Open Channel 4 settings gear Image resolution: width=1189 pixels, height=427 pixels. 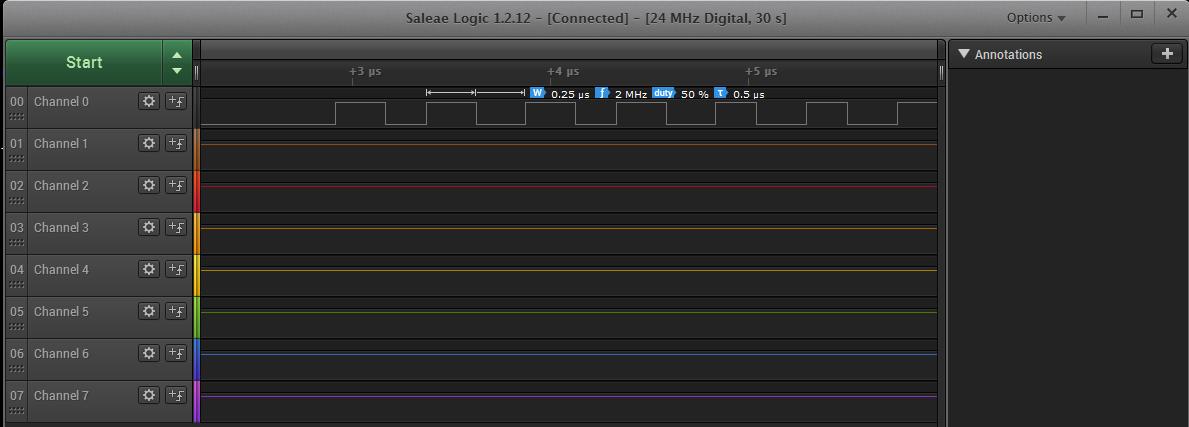[x=149, y=268]
